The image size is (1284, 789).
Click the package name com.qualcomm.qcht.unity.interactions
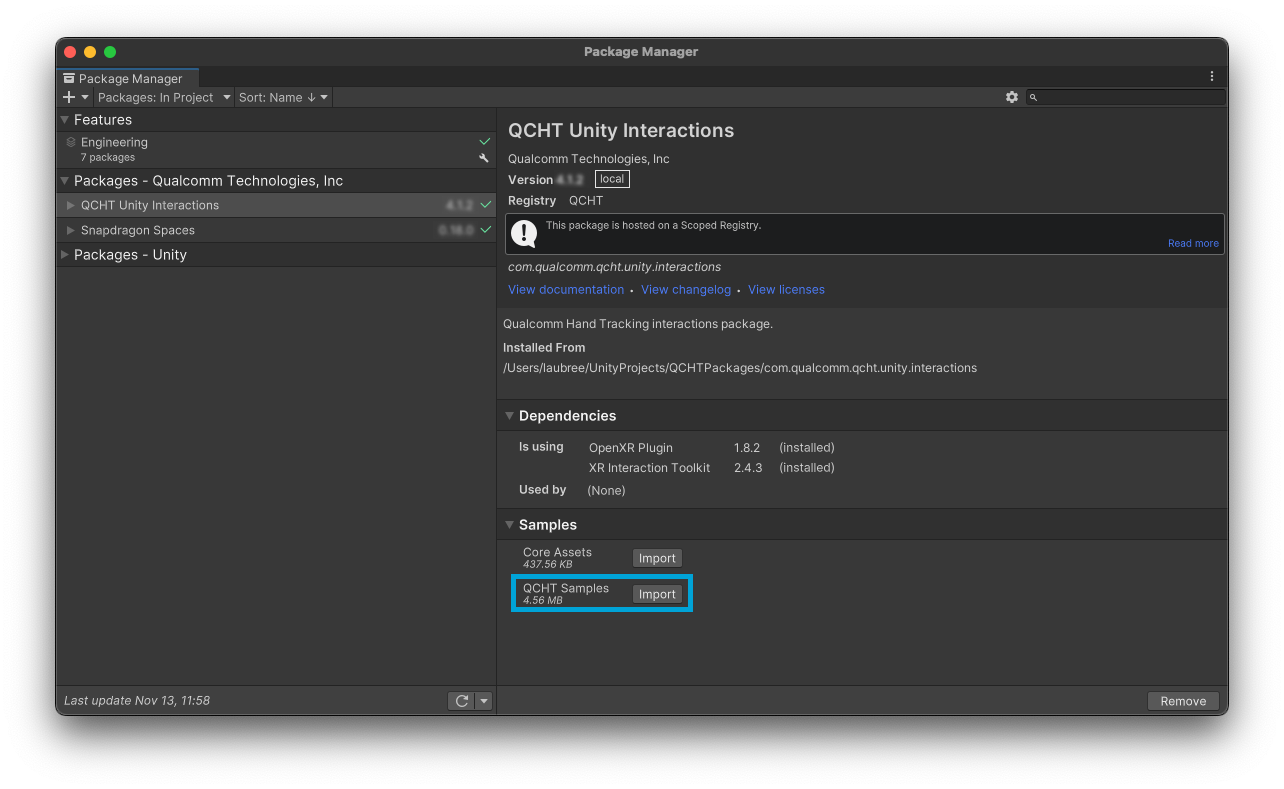614,267
